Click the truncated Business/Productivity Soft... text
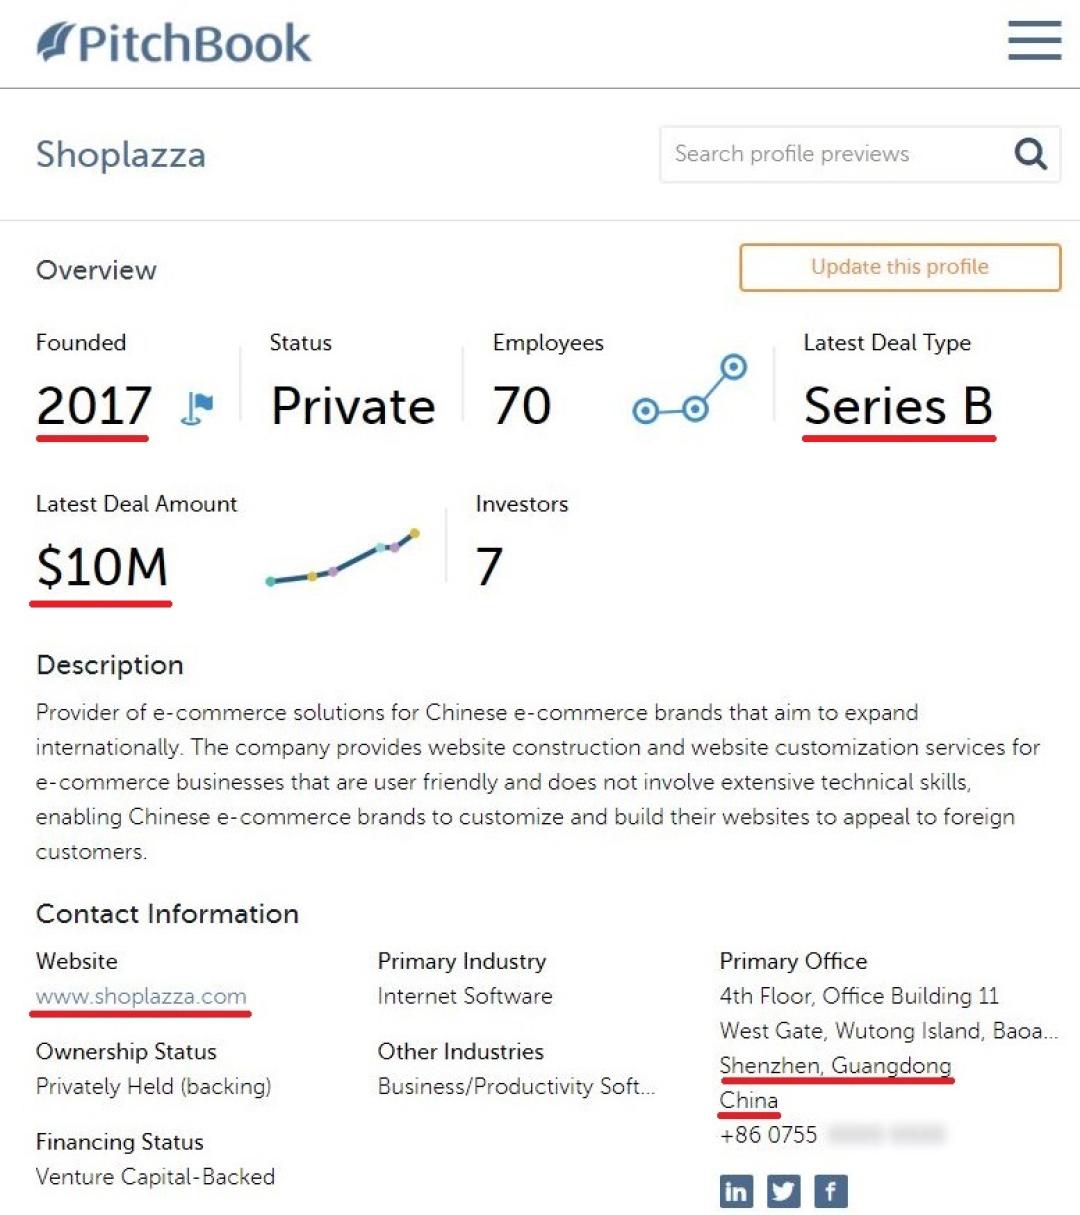The width and height of the screenshot is (1080, 1215). (516, 1086)
